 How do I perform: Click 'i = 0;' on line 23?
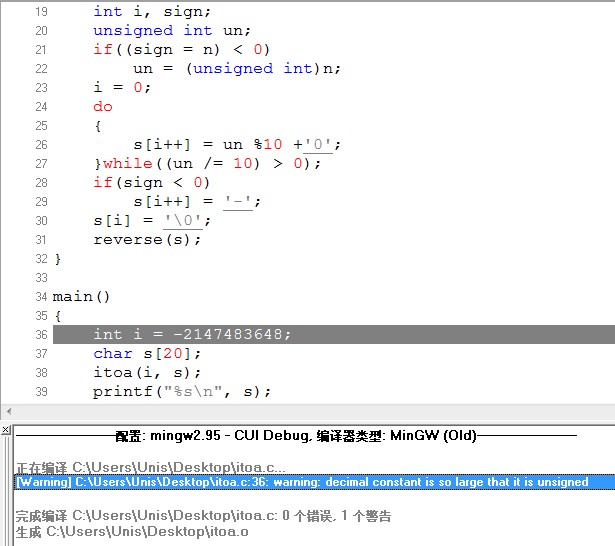tap(122, 87)
